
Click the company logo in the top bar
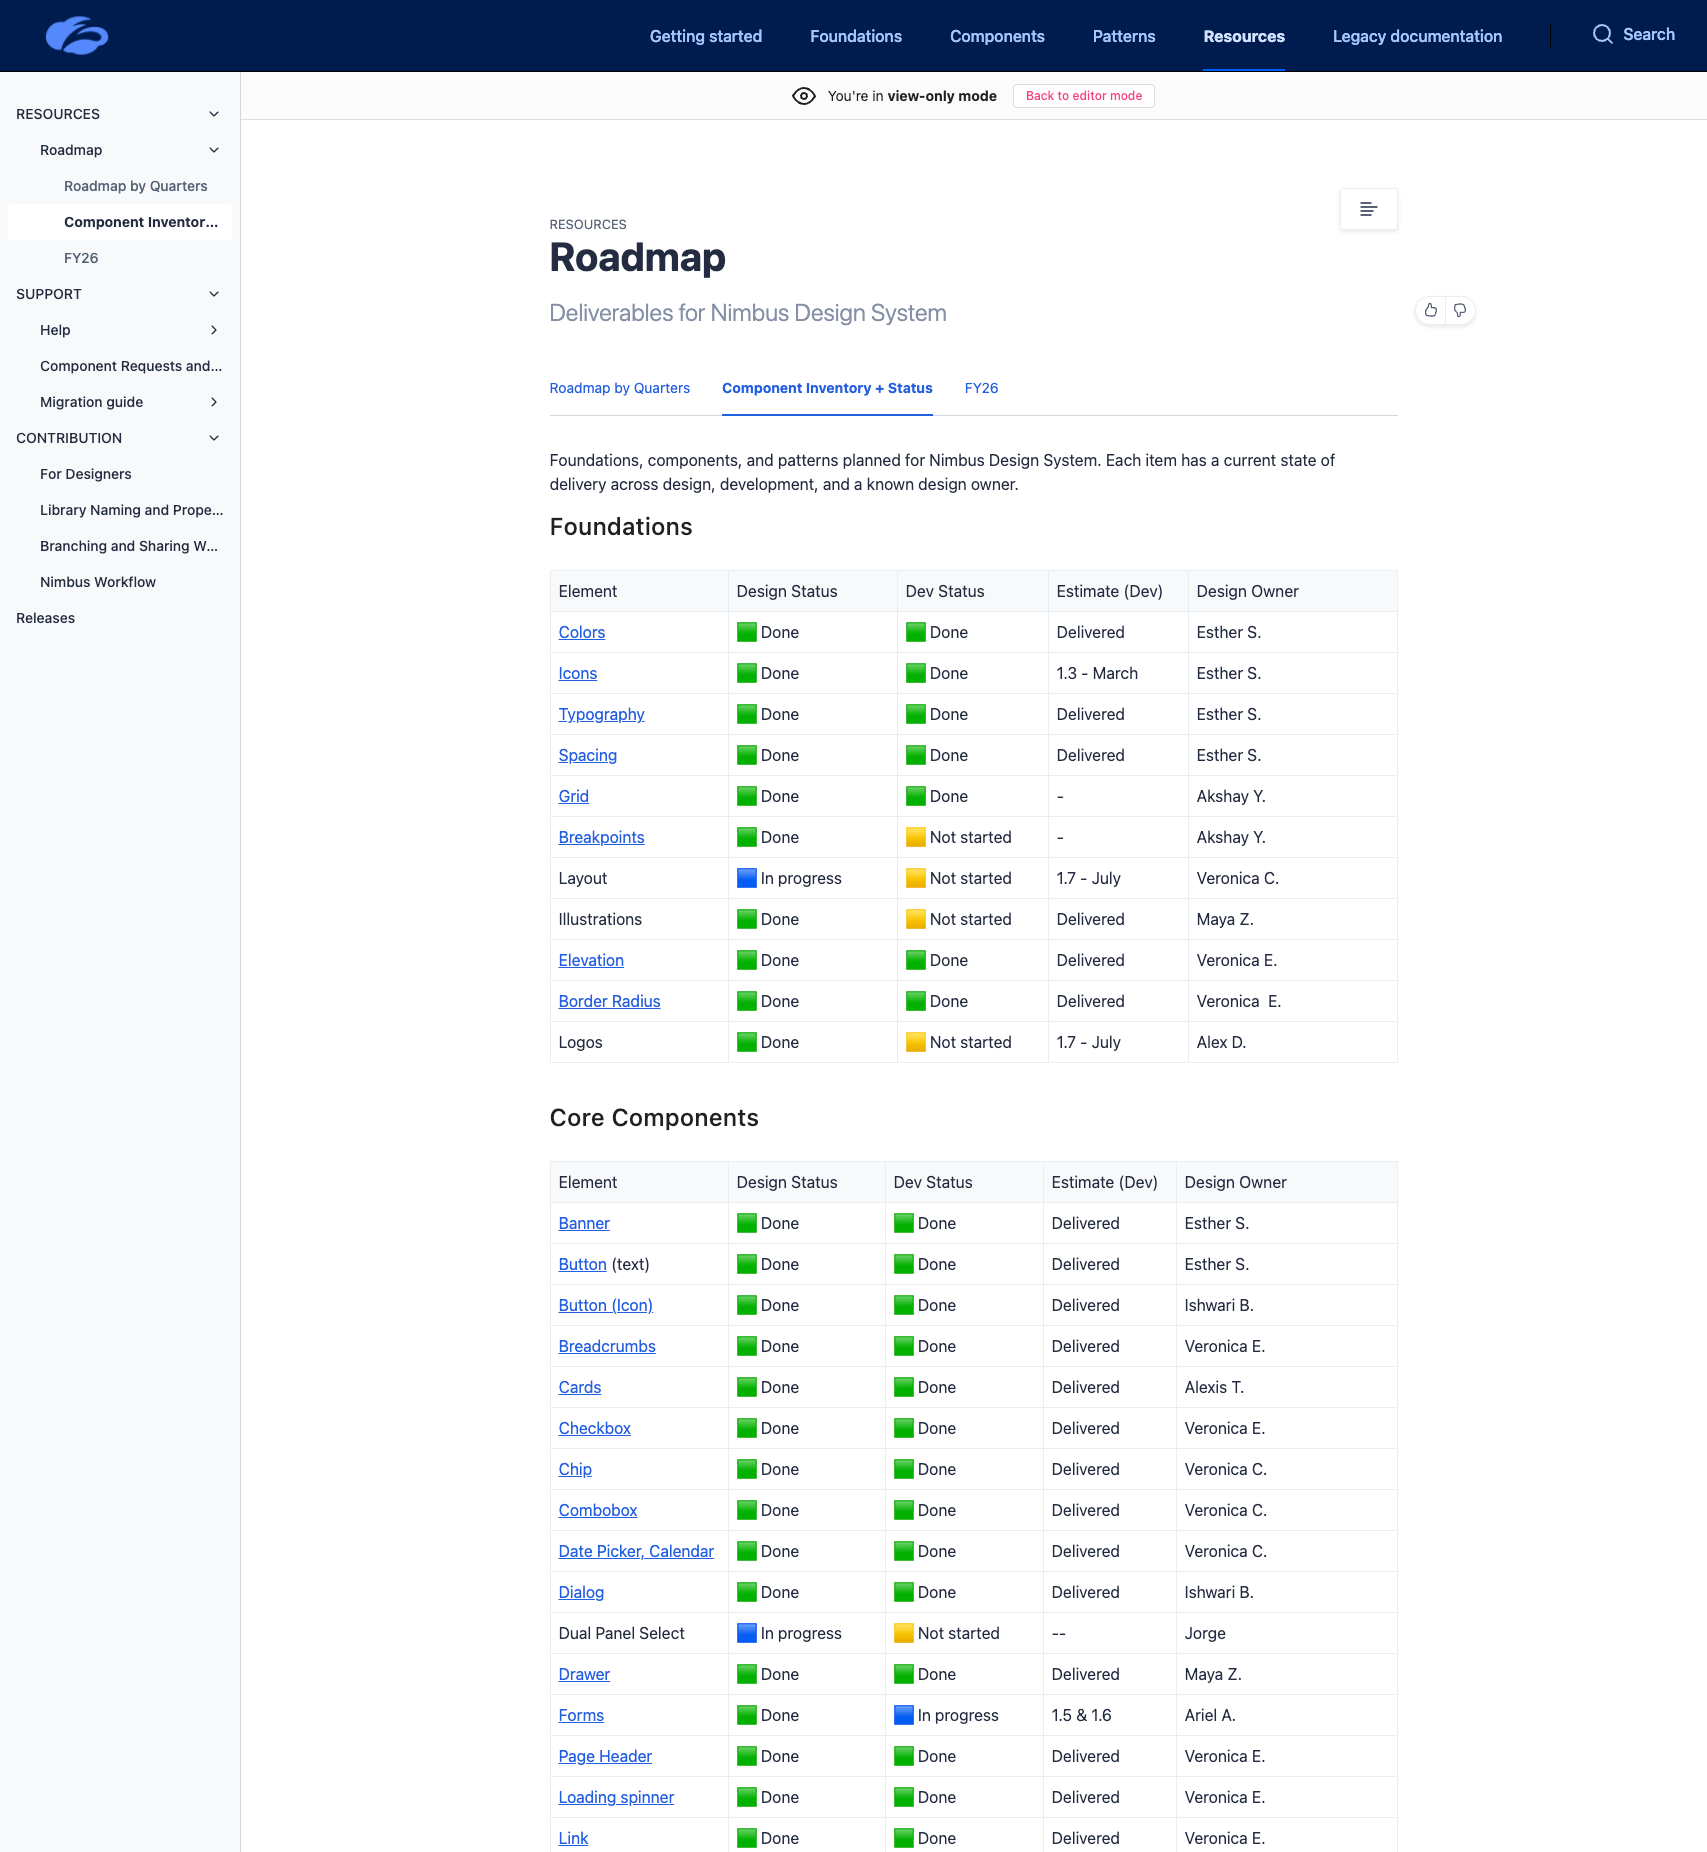[77, 35]
